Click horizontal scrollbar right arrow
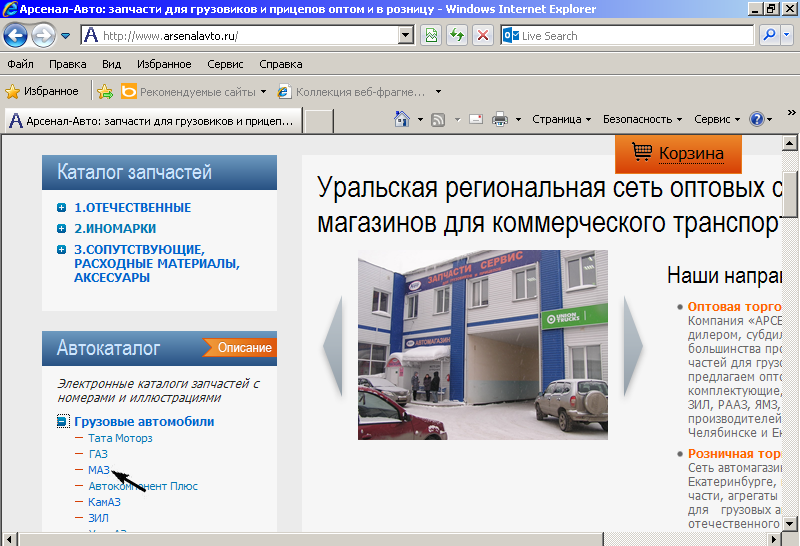 774,539
